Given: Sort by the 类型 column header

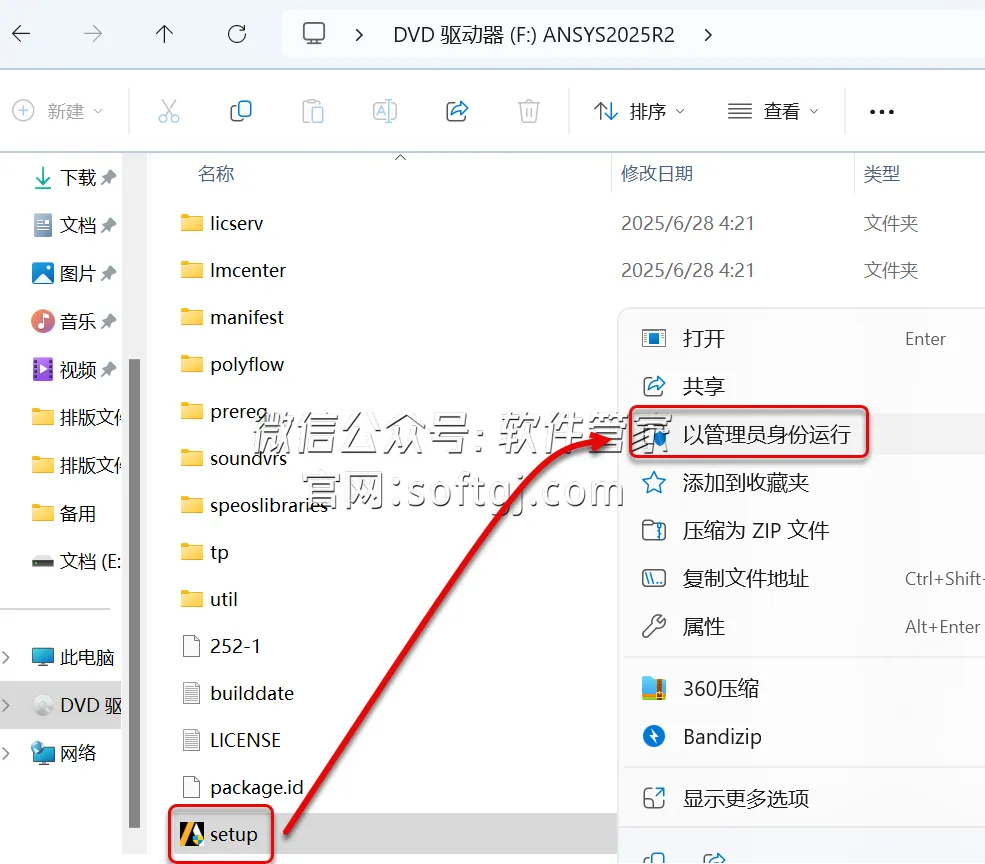Looking at the screenshot, I should pyautogui.click(x=881, y=173).
